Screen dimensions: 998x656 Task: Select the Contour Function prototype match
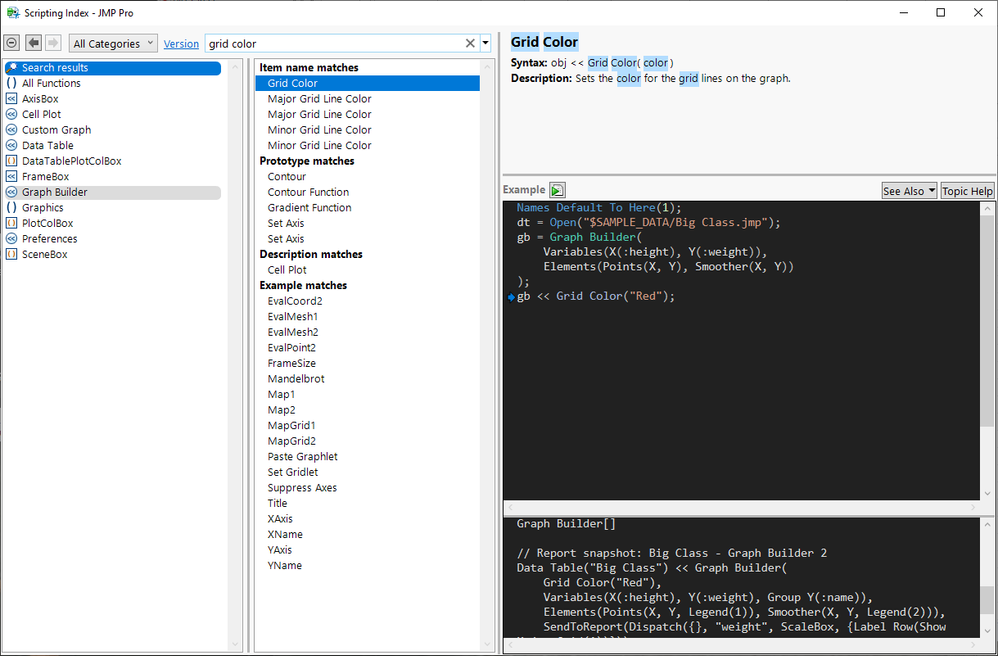tap(308, 192)
